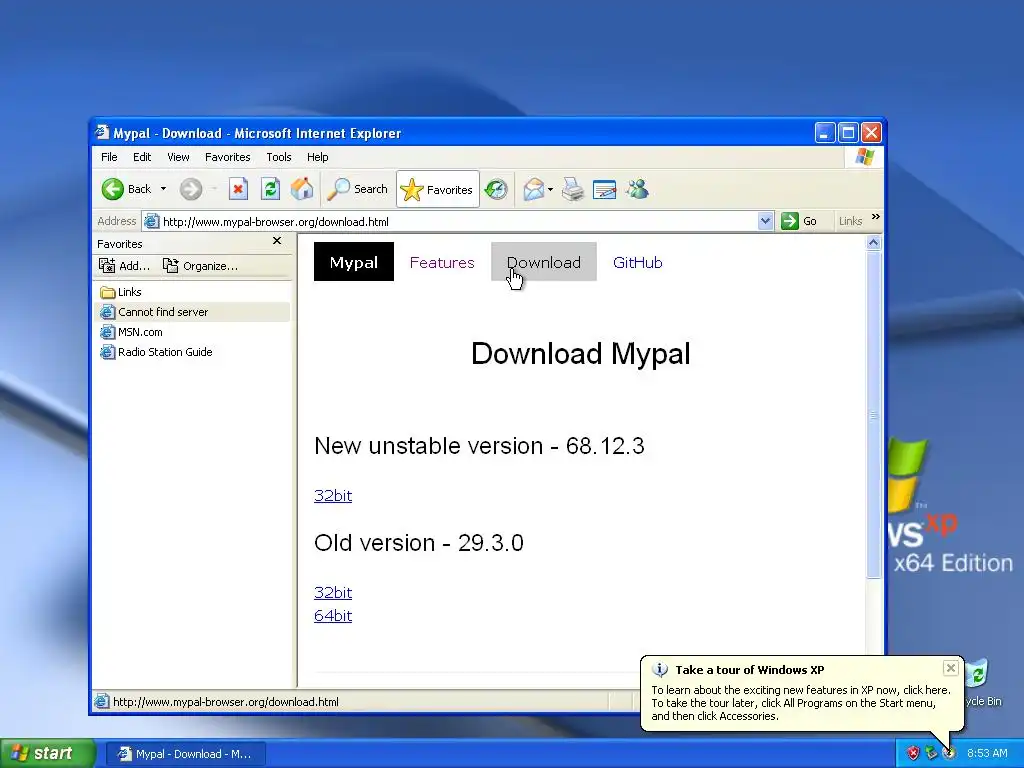This screenshot has width=1024, height=768.
Task: Print the page with the printer icon
Action: (573, 189)
